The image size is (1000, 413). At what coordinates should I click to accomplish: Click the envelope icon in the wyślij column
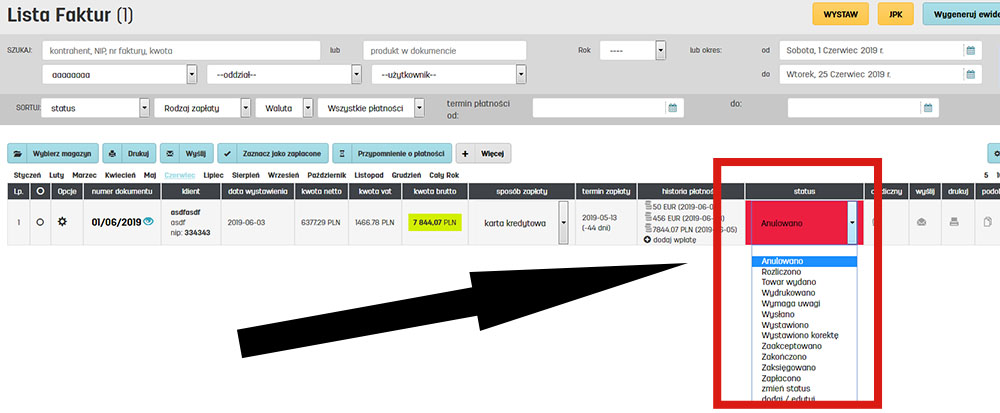(922, 222)
